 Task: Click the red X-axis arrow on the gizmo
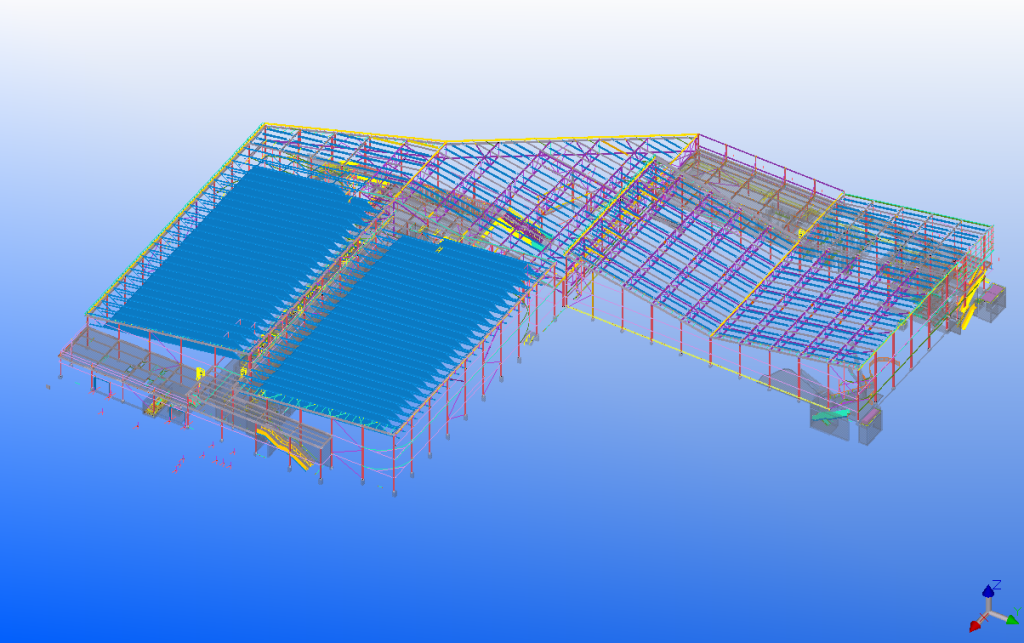click(975, 625)
